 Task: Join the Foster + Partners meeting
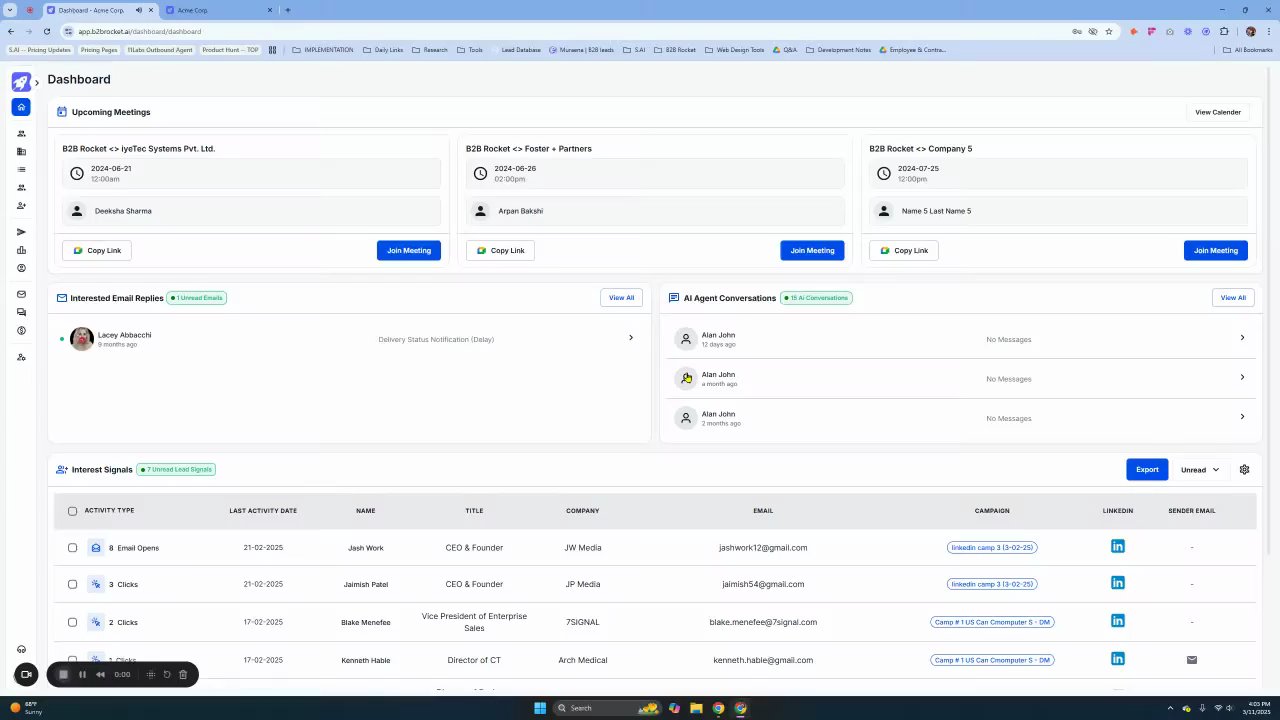[812, 250]
